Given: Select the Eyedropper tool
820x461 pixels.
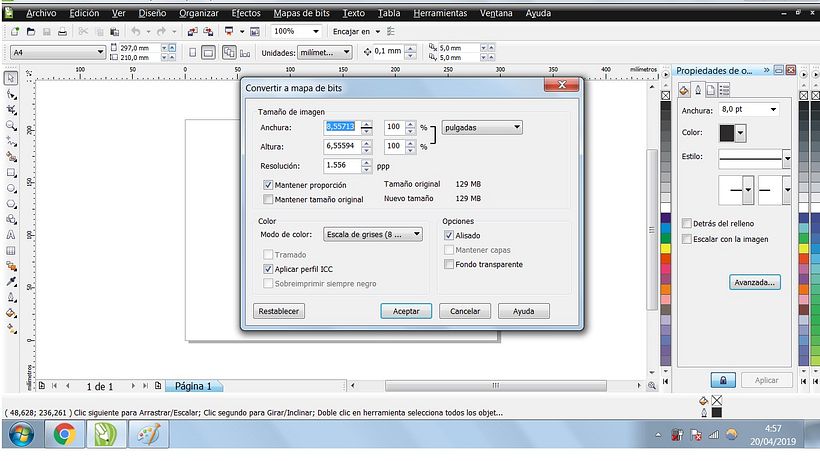Looking at the screenshot, I should pos(10,282).
